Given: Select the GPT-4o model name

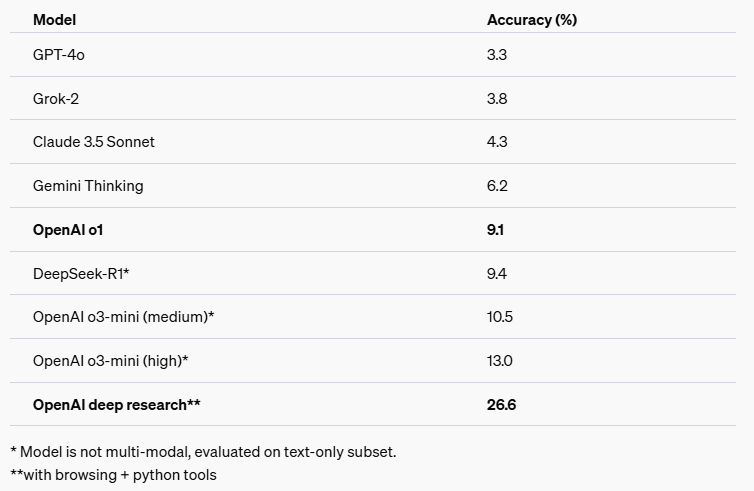Looking at the screenshot, I should pyautogui.click(x=59, y=55).
